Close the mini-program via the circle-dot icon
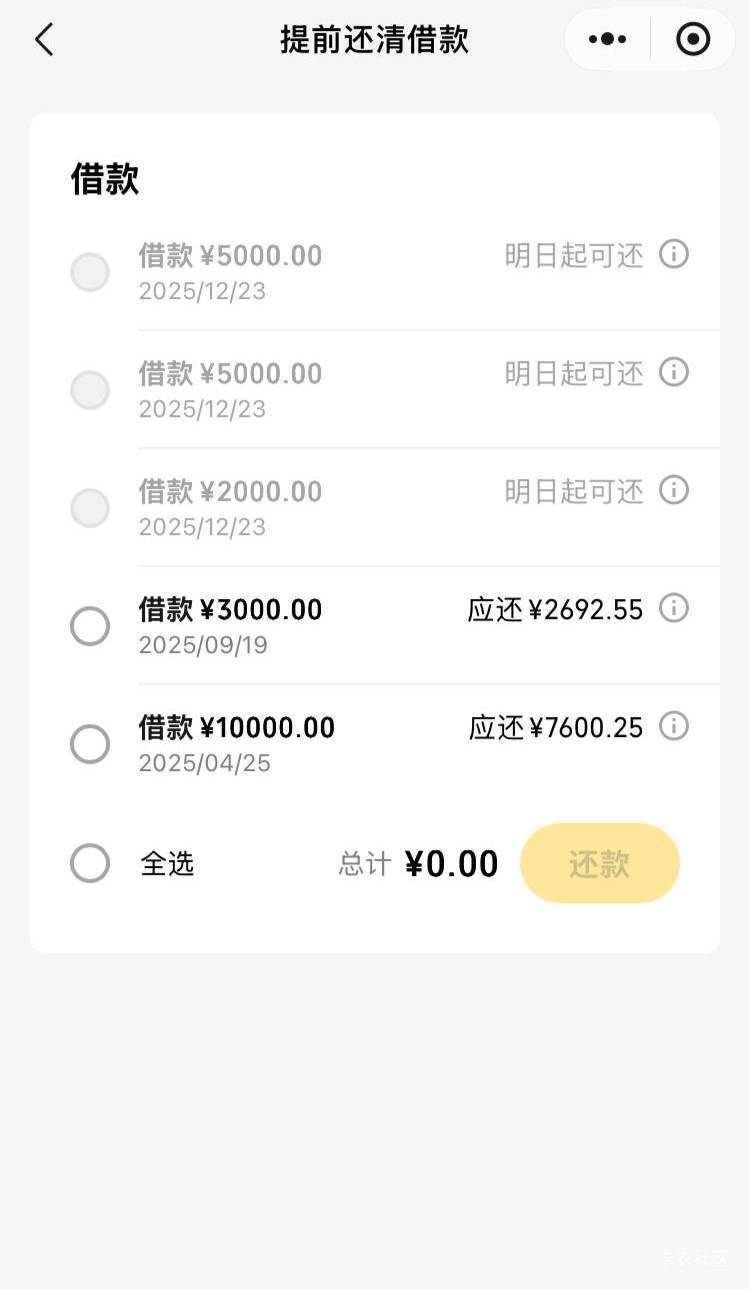Image resolution: width=750 pixels, height=1289 pixels. click(693, 40)
